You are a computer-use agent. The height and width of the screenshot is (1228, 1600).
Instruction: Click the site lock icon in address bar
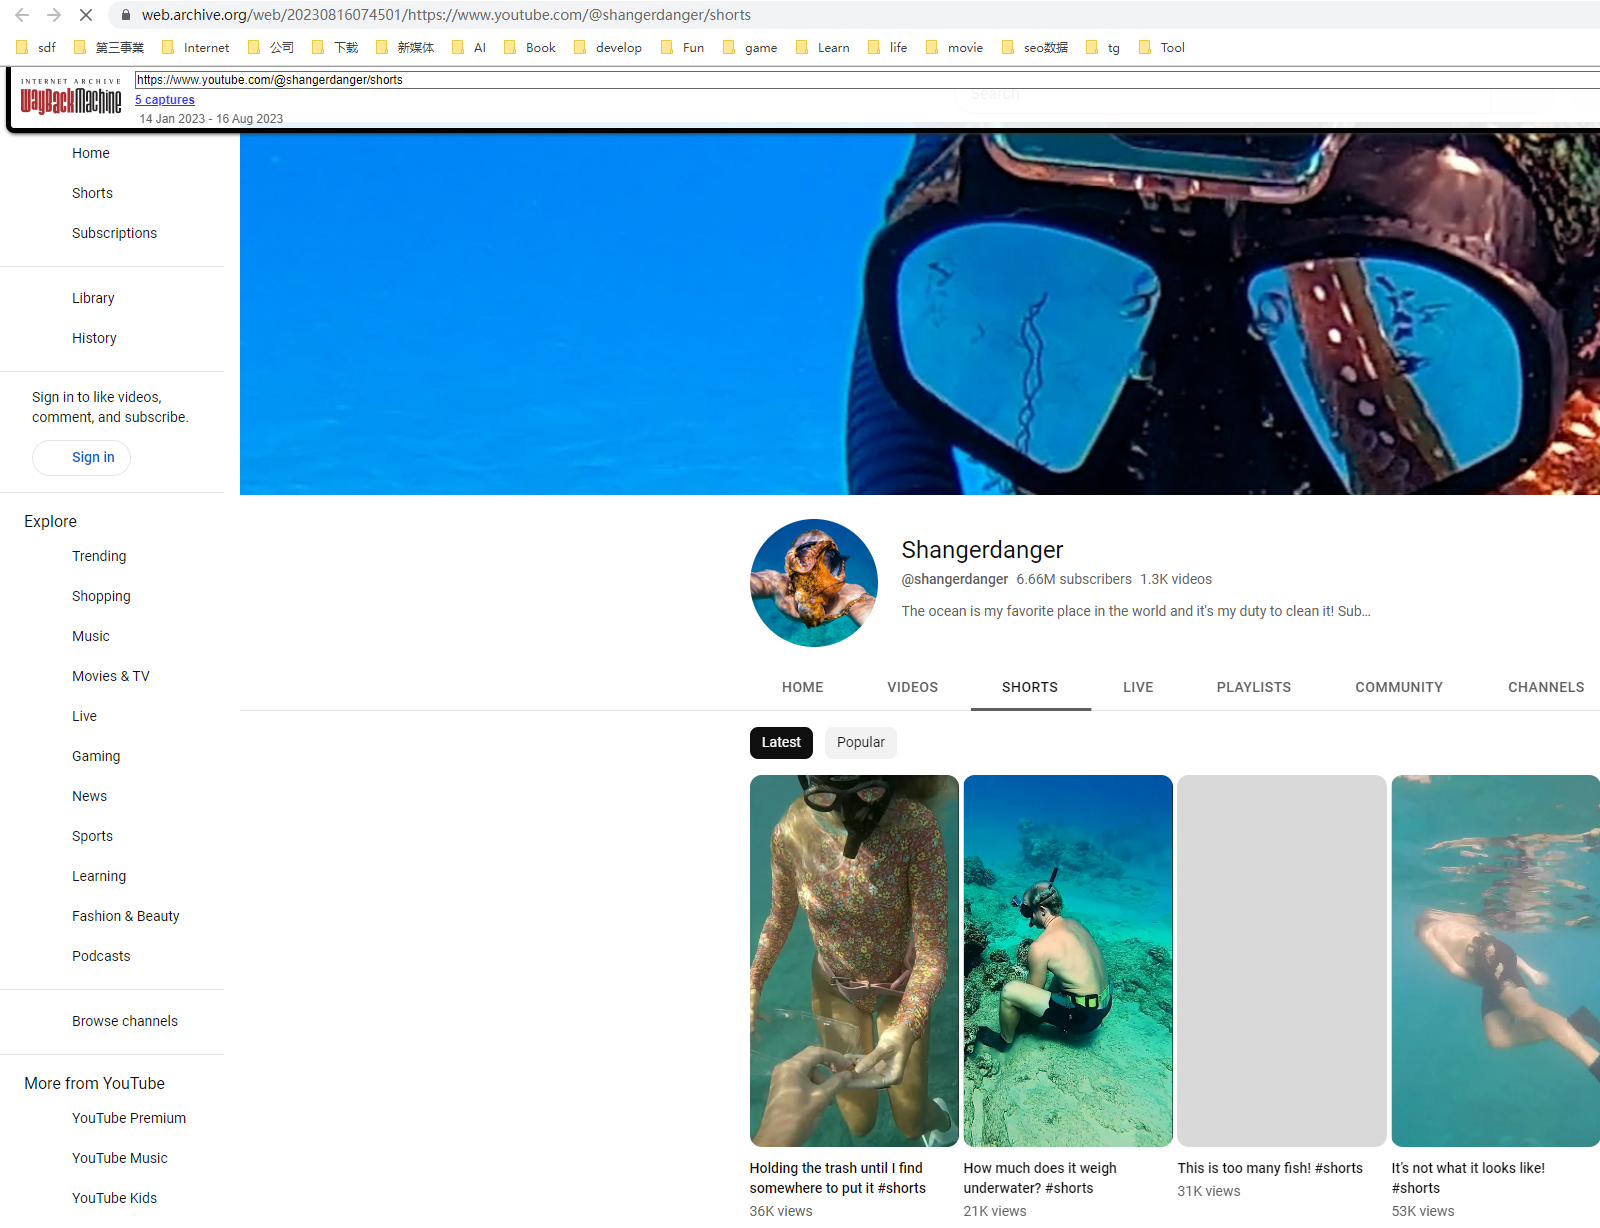pyautogui.click(x=125, y=15)
